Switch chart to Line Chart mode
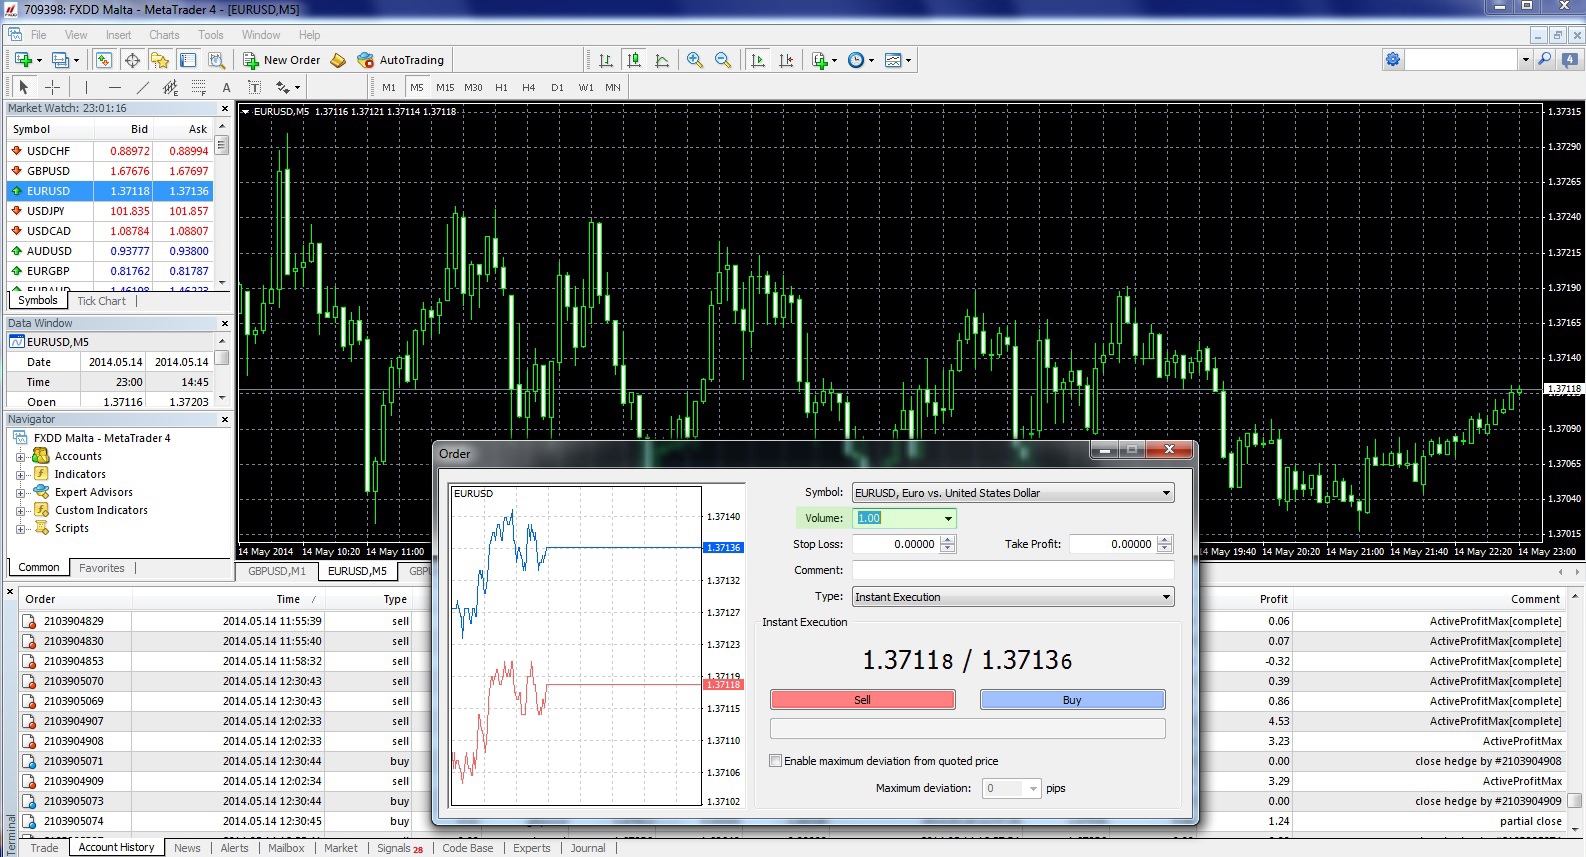The height and width of the screenshot is (857, 1586). coord(662,60)
